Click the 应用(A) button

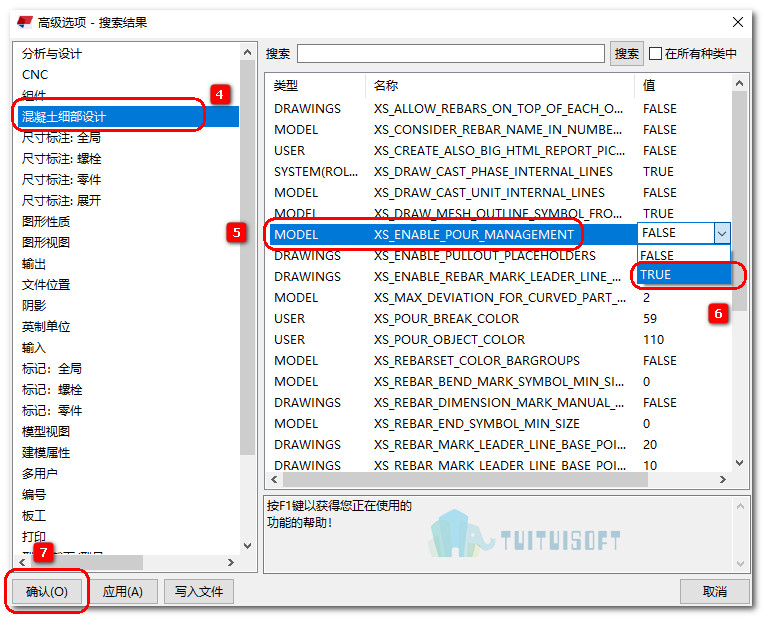coord(123,592)
